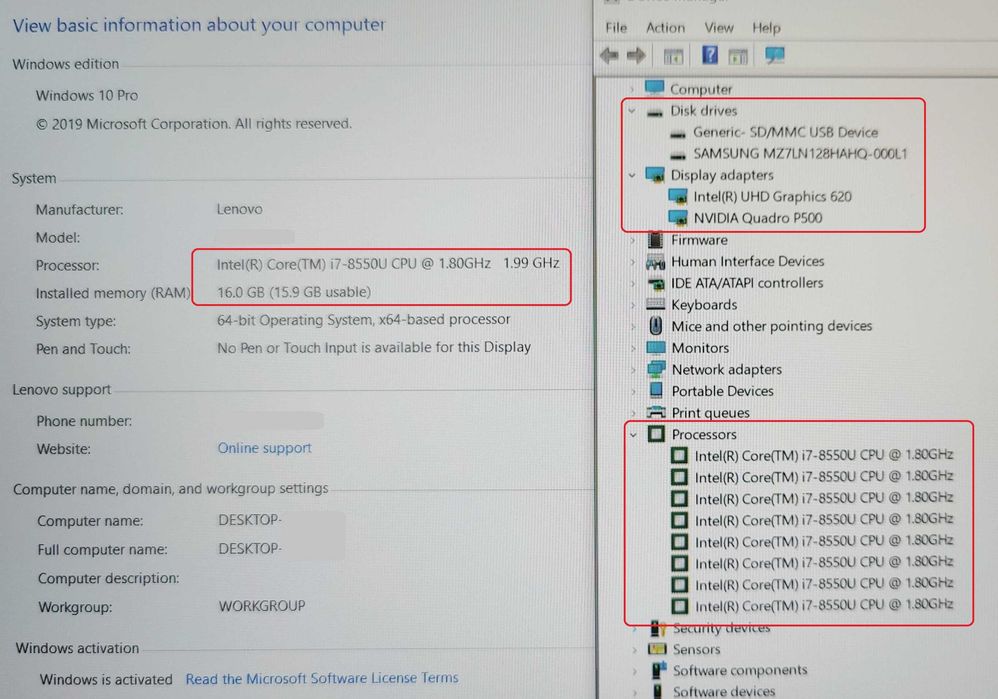This screenshot has width=998, height=699.
Task: Select Intel(R) UHD Graphics 620 entry
Action: [772, 197]
